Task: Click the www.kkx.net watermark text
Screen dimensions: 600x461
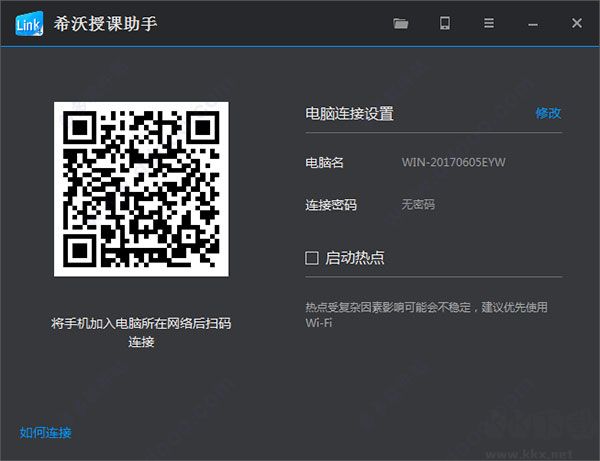Action: pyautogui.click(x=529, y=454)
